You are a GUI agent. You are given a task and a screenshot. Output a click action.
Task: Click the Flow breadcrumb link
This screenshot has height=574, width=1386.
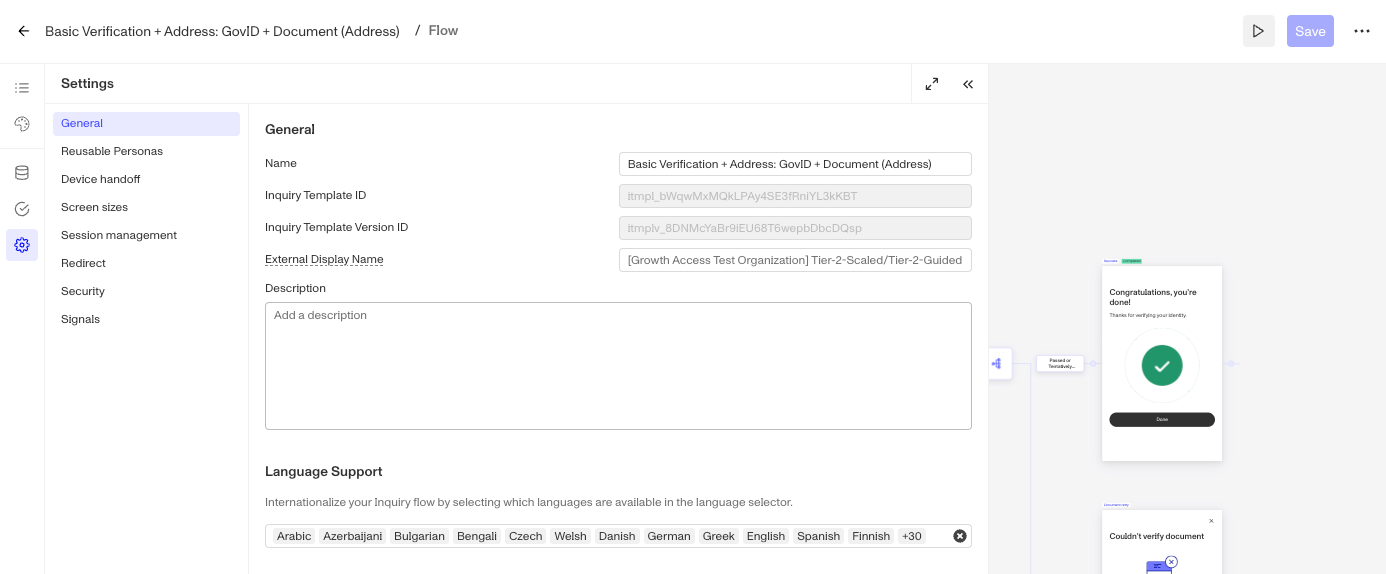tap(443, 31)
